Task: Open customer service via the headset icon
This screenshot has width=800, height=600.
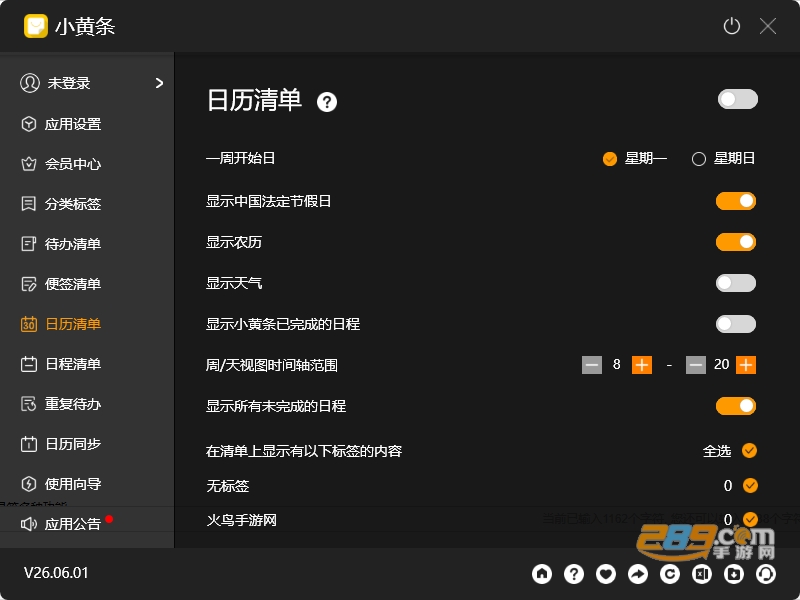Action: (x=766, y=574)
